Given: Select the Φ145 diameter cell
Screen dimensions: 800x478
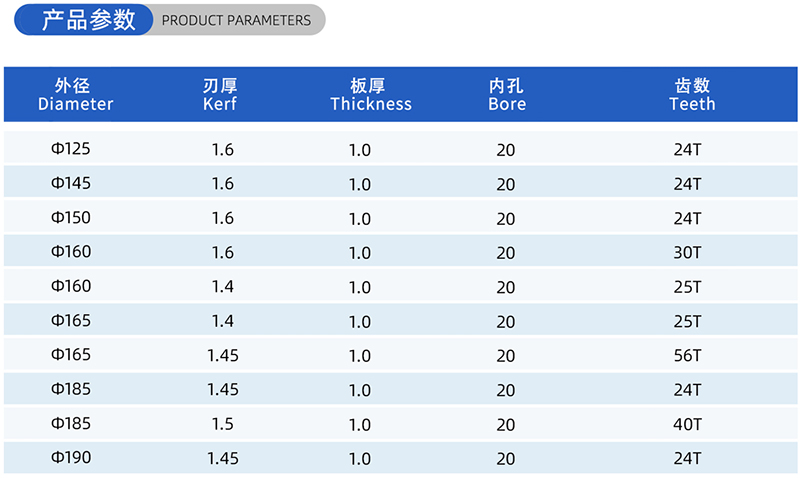Looking at the screenshot, I should (71, 184).
